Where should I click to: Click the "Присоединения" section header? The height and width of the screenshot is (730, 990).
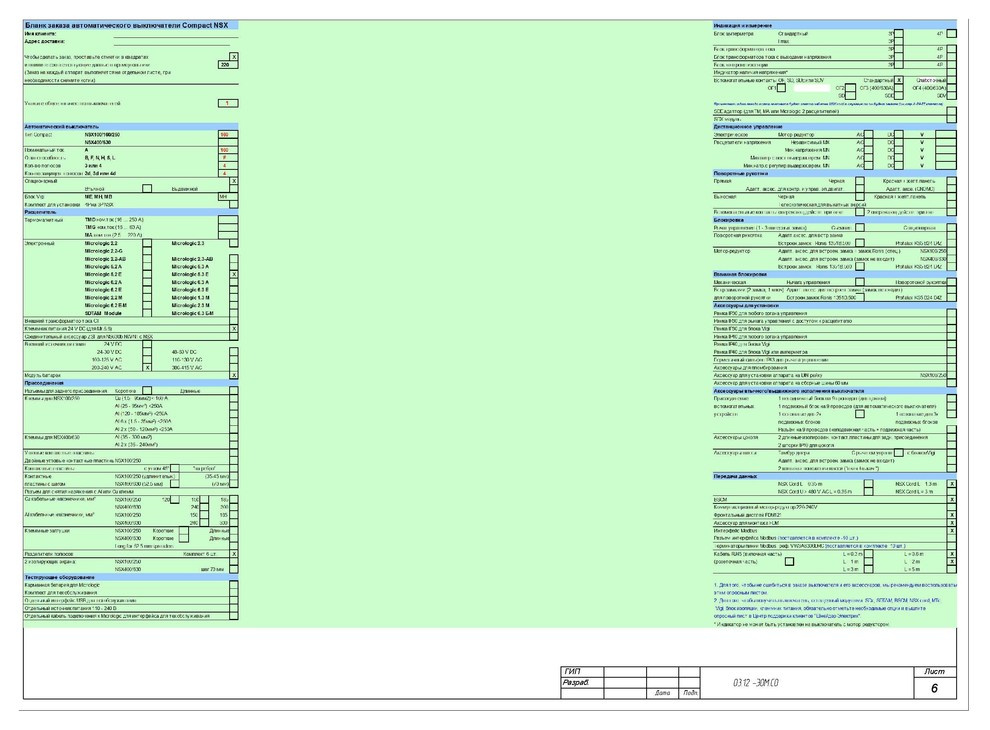(x=131, y=383)
